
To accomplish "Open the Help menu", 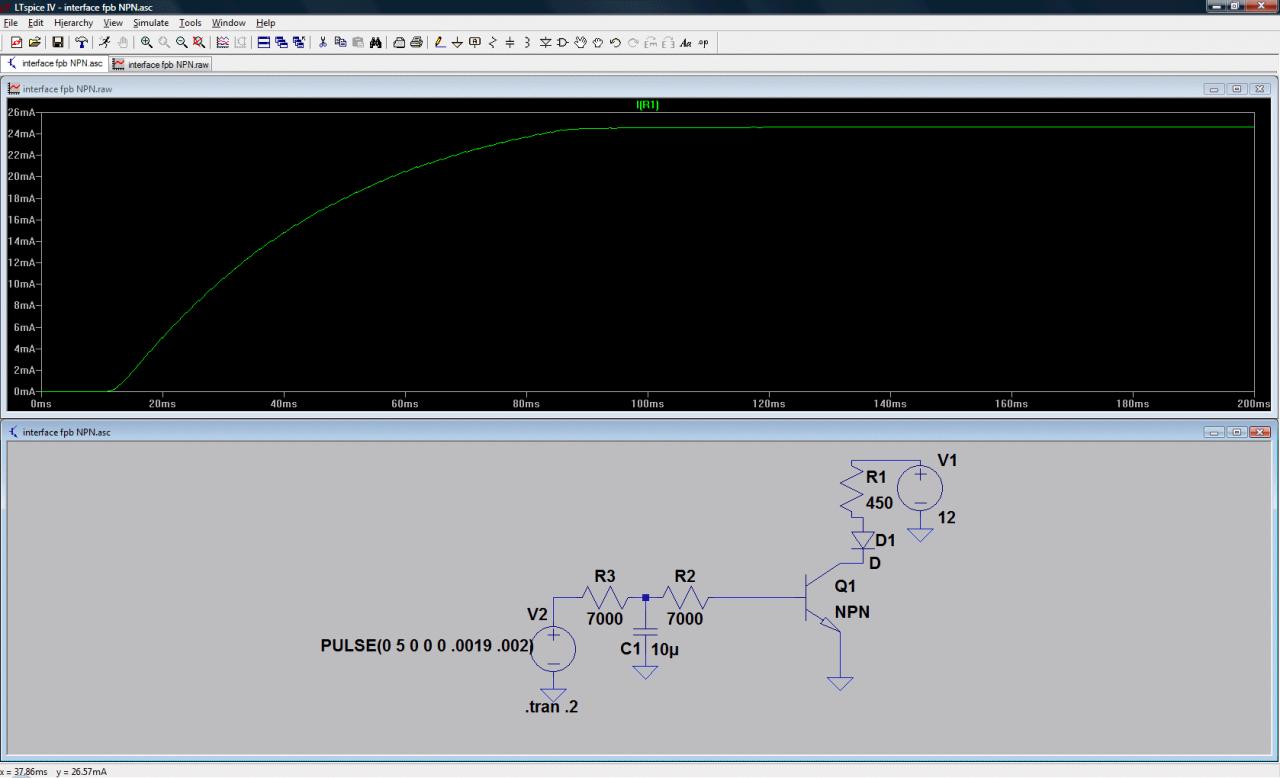I will (x=266, y=22).
